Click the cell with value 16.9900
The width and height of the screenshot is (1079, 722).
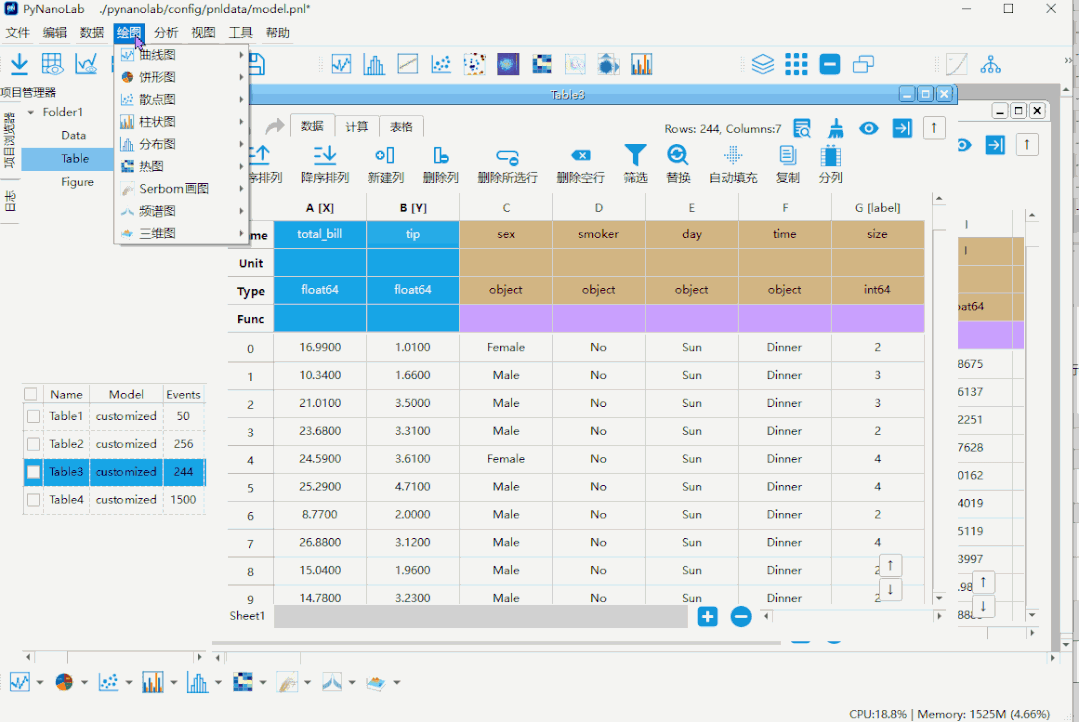pos(320,348)
